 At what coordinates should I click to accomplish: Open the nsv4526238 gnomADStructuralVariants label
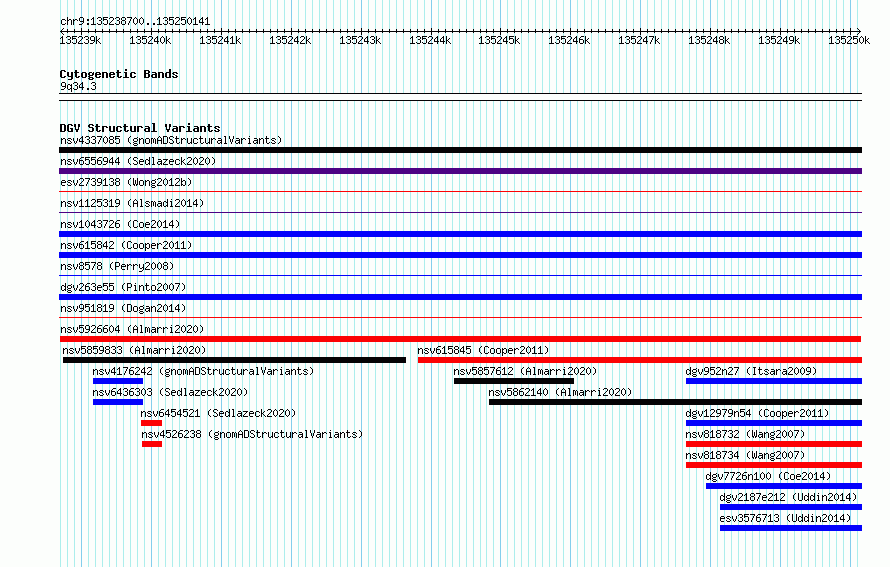(252, 434)
